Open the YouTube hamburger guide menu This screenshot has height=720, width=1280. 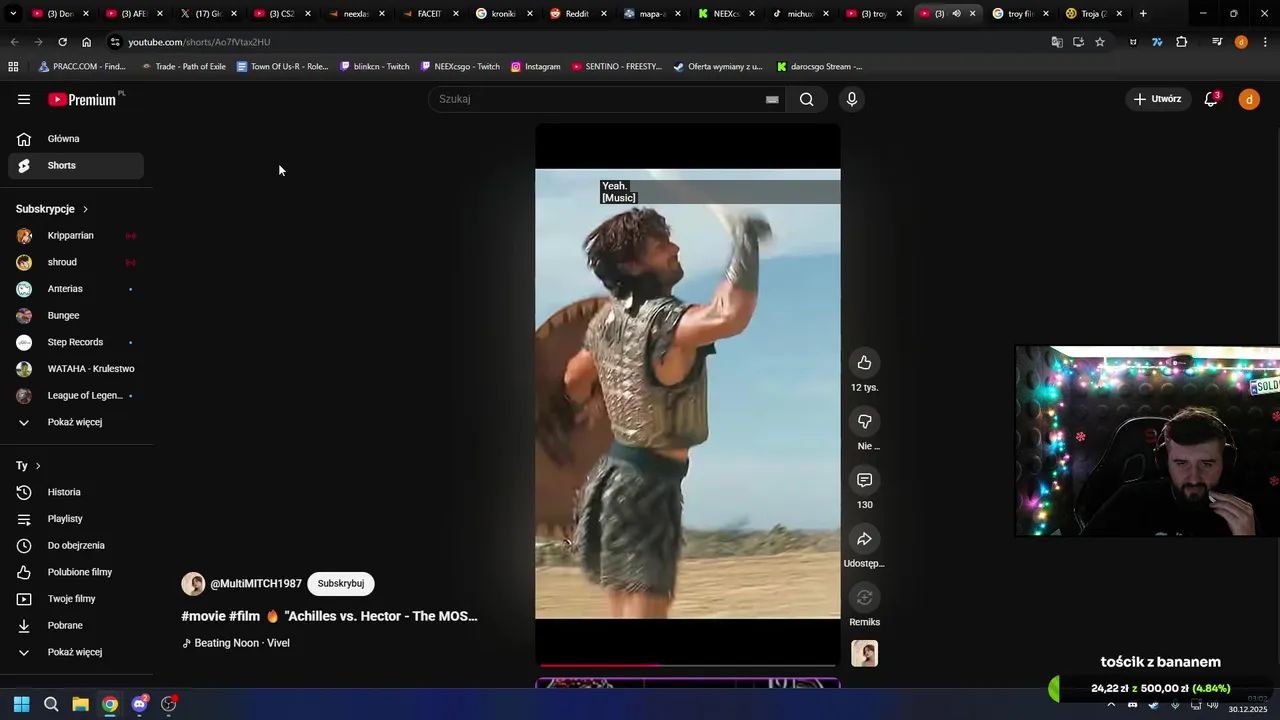24,99
